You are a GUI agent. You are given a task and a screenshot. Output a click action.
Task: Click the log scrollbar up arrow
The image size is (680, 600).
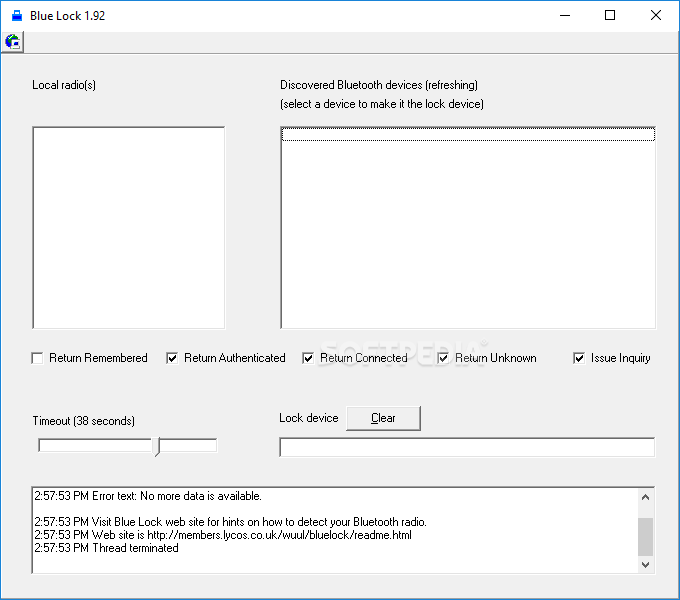coord(645,497)
